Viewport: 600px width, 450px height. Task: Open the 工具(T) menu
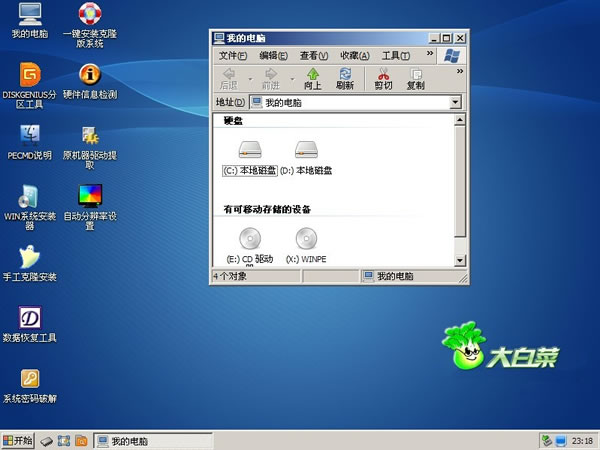click(397, 55)
